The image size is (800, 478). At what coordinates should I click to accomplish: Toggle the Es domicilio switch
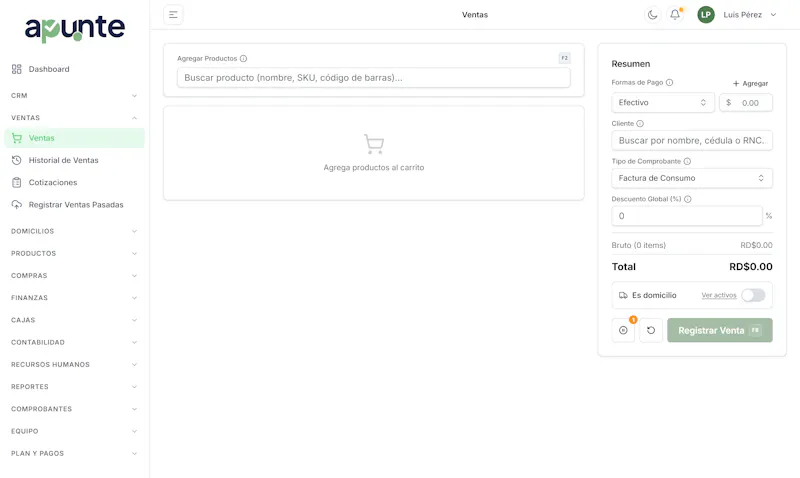click(x=754, y=295)
